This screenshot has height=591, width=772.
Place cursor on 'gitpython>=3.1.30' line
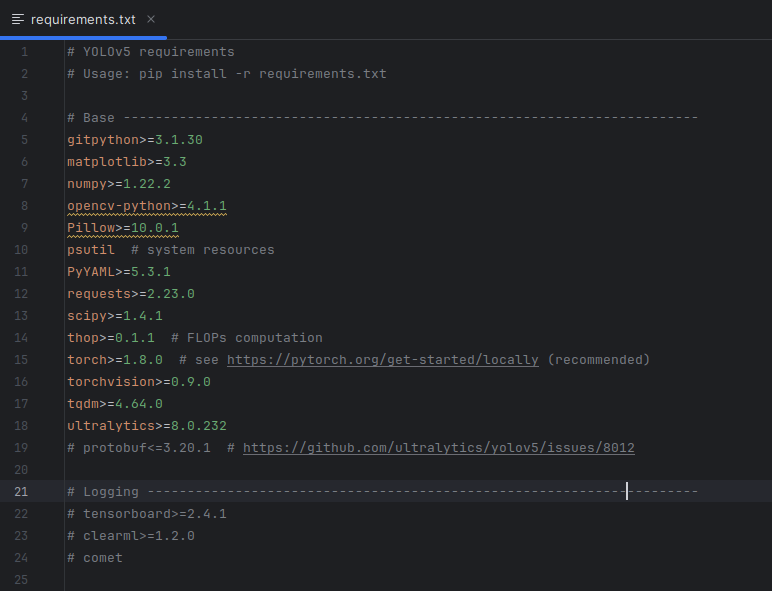coord(135,140)
